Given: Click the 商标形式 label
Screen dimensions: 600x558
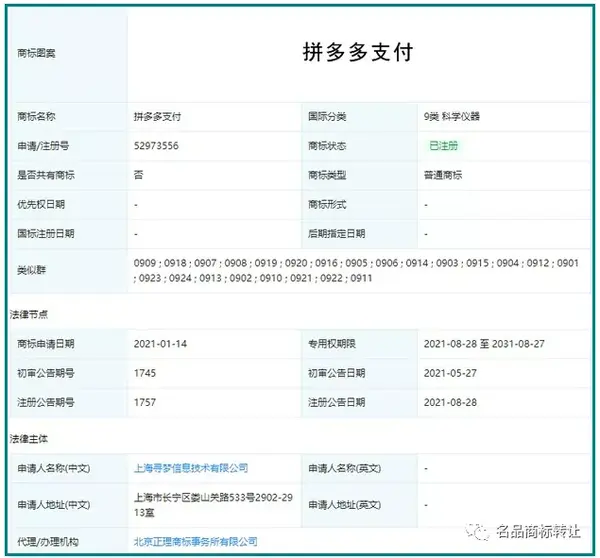Looking at the screenshot, I should click(327, 204).
